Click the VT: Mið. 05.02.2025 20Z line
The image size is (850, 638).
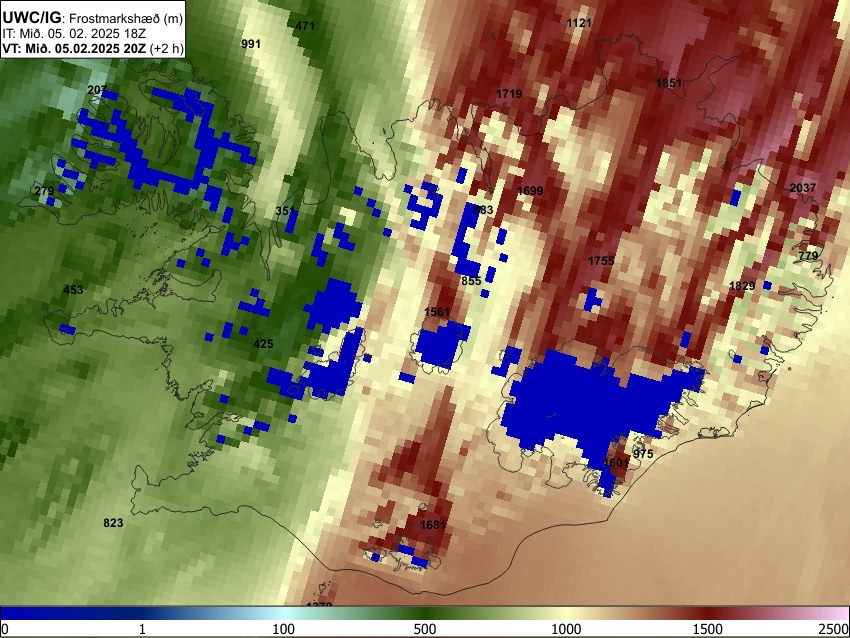coord(93,48)
